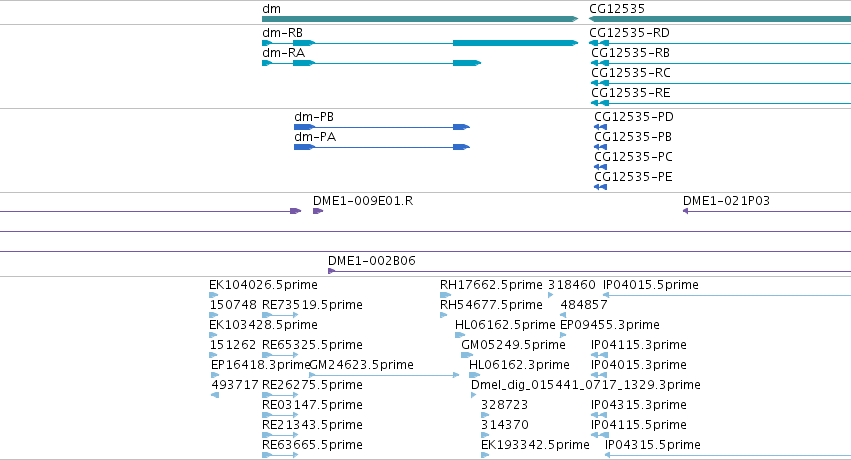Click the RE65325.5prime EST label
The height and width of the screenshot is (460, 851).
312,346
